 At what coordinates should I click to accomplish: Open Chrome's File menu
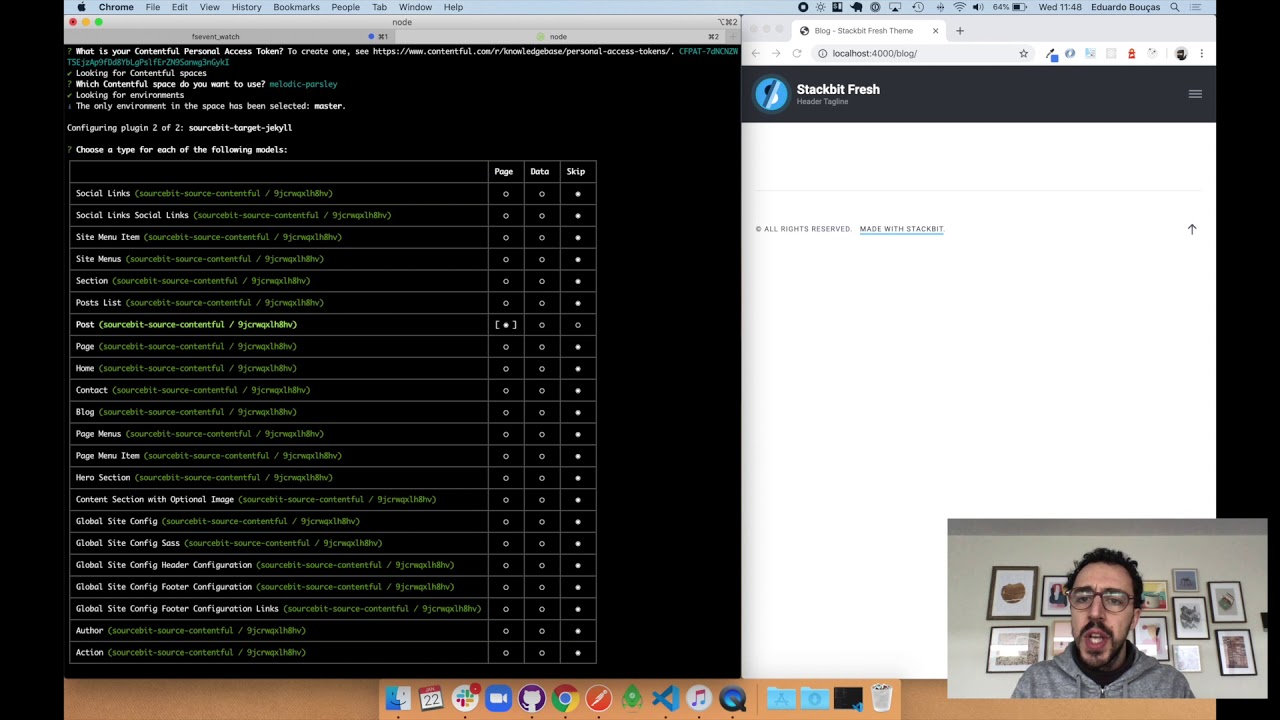152,7
